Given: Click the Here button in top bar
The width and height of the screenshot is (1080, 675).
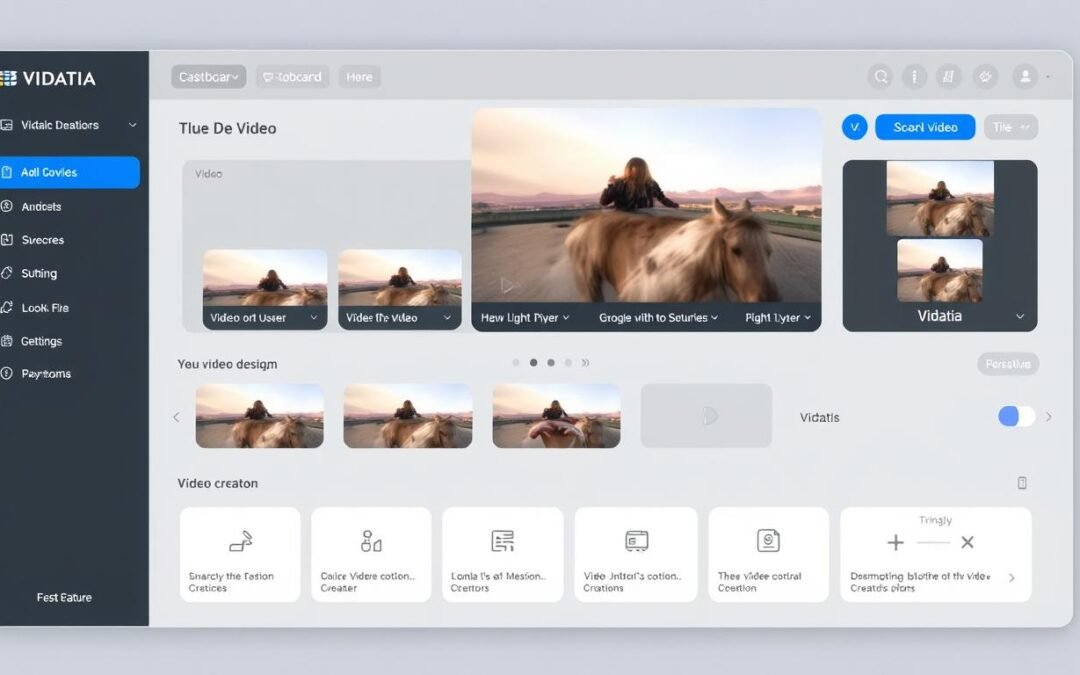Looking at the screenshot, I should point(359,77).
